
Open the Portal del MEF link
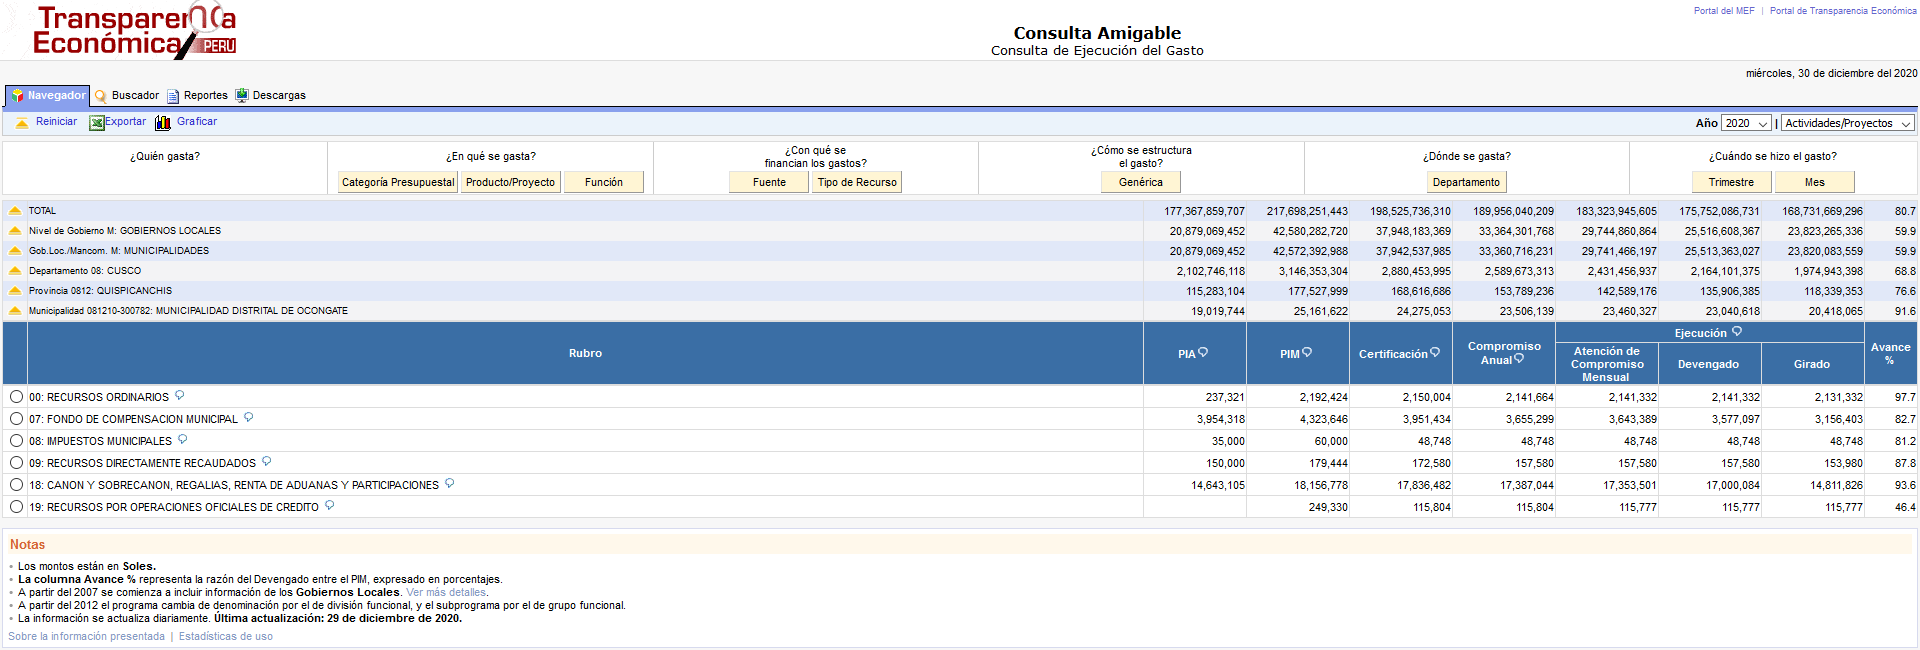tap(1724, 11)
